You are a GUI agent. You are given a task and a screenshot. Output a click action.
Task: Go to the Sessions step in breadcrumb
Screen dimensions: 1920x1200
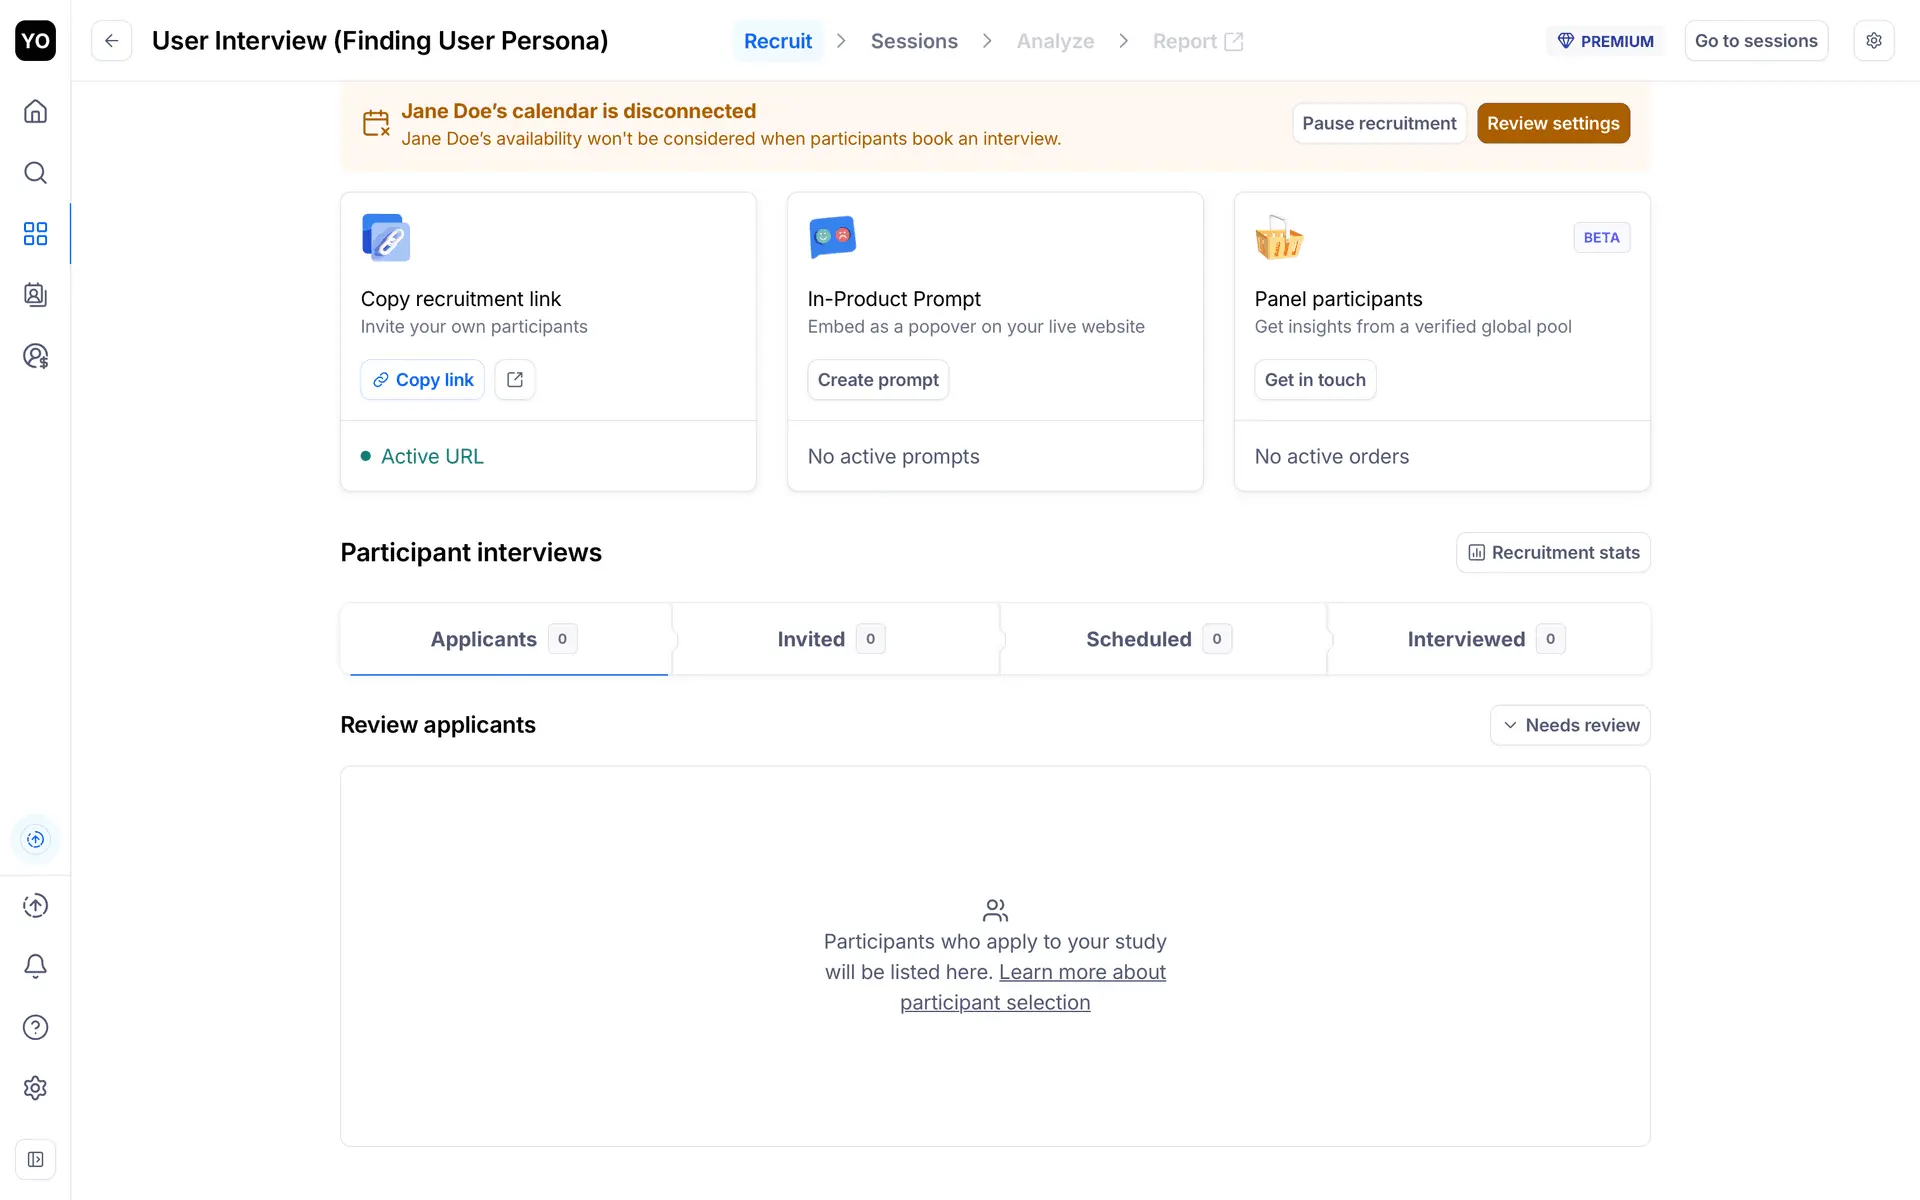914,41
